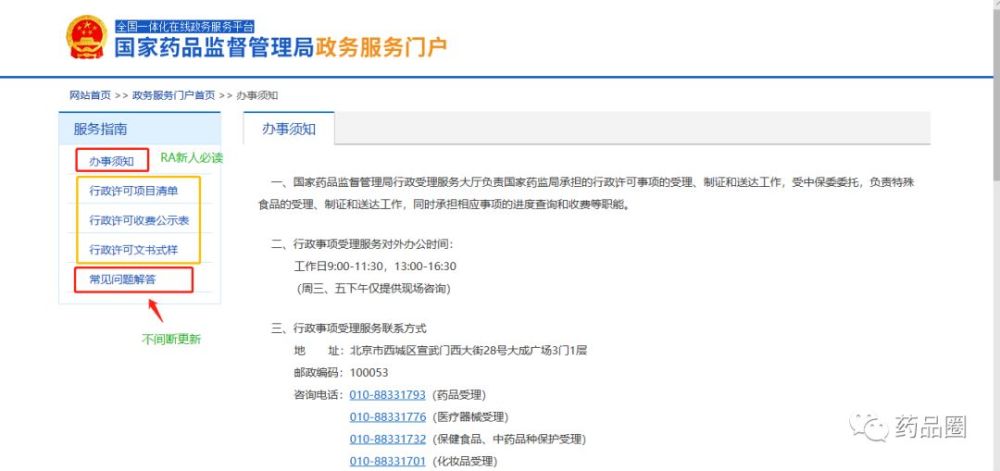Select 办事须知 in the service guide sidebar
Image resolution: width=1000 pixels, height=471 pixels.
point(112,161)
